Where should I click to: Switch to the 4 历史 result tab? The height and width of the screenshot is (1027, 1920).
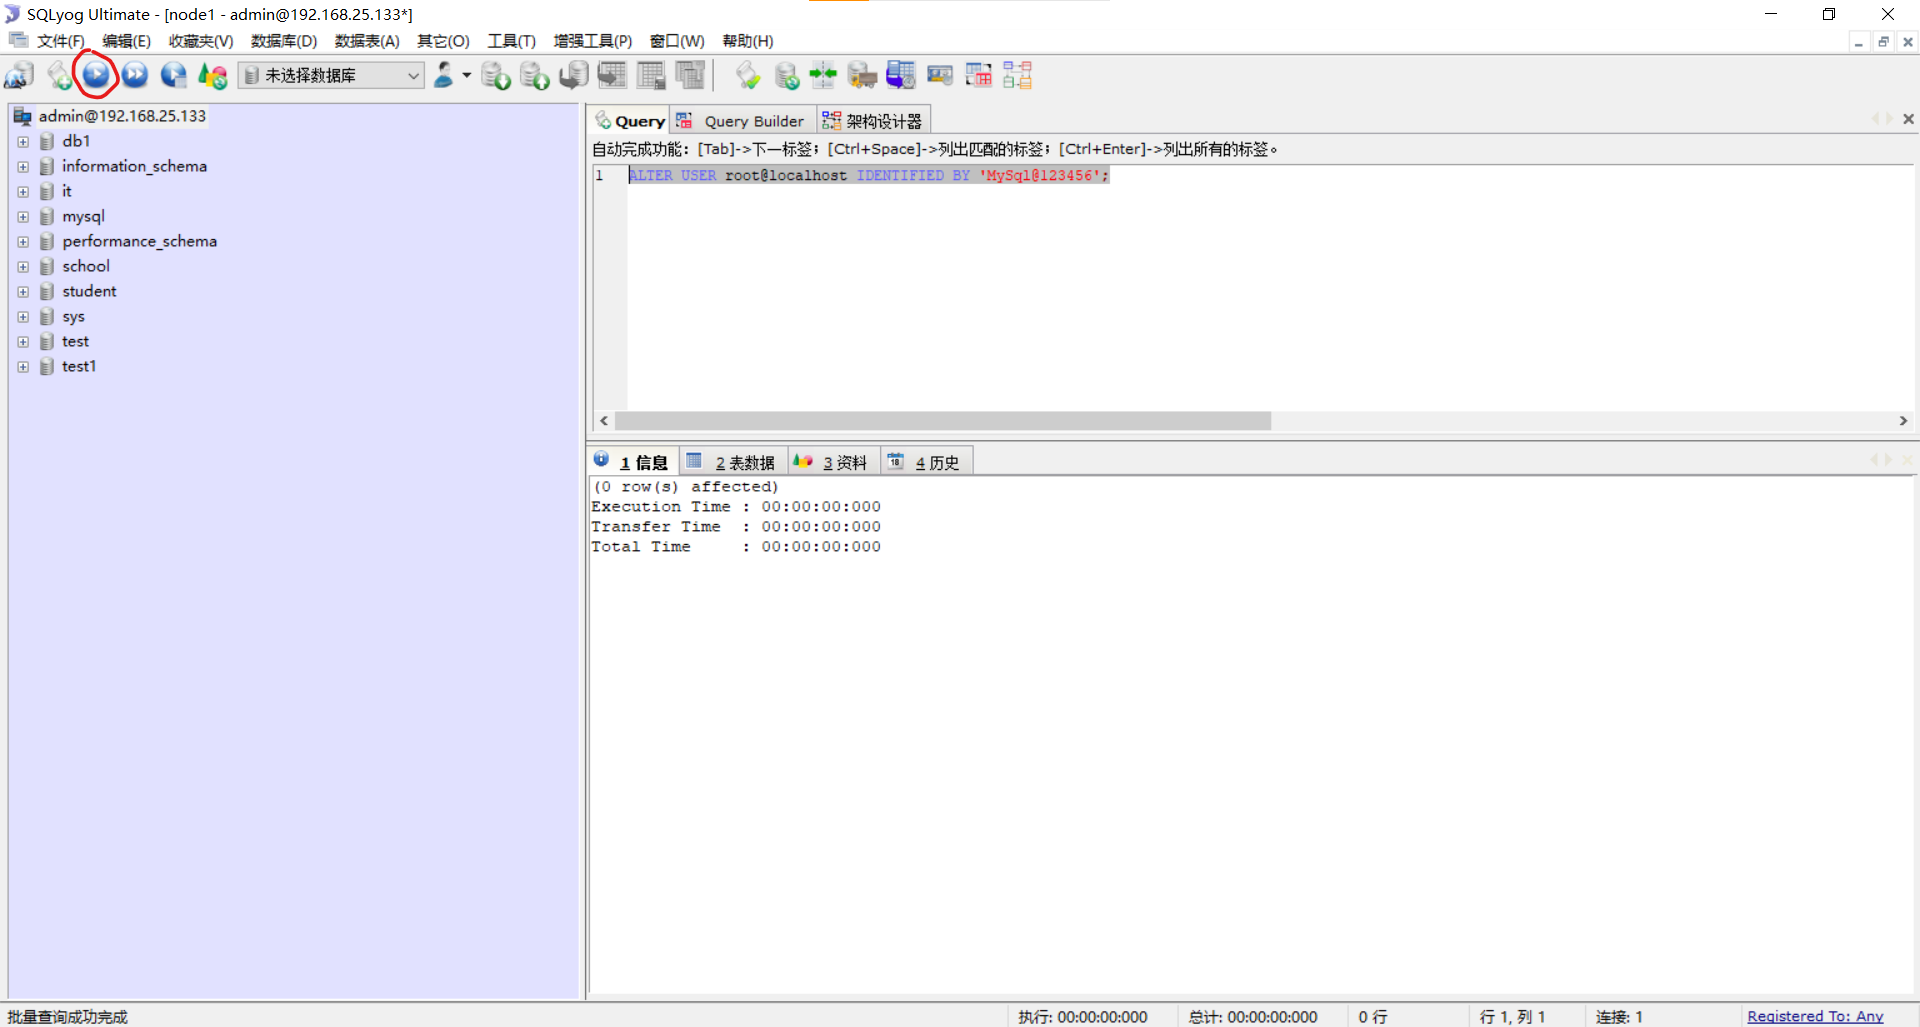(925, 462)
